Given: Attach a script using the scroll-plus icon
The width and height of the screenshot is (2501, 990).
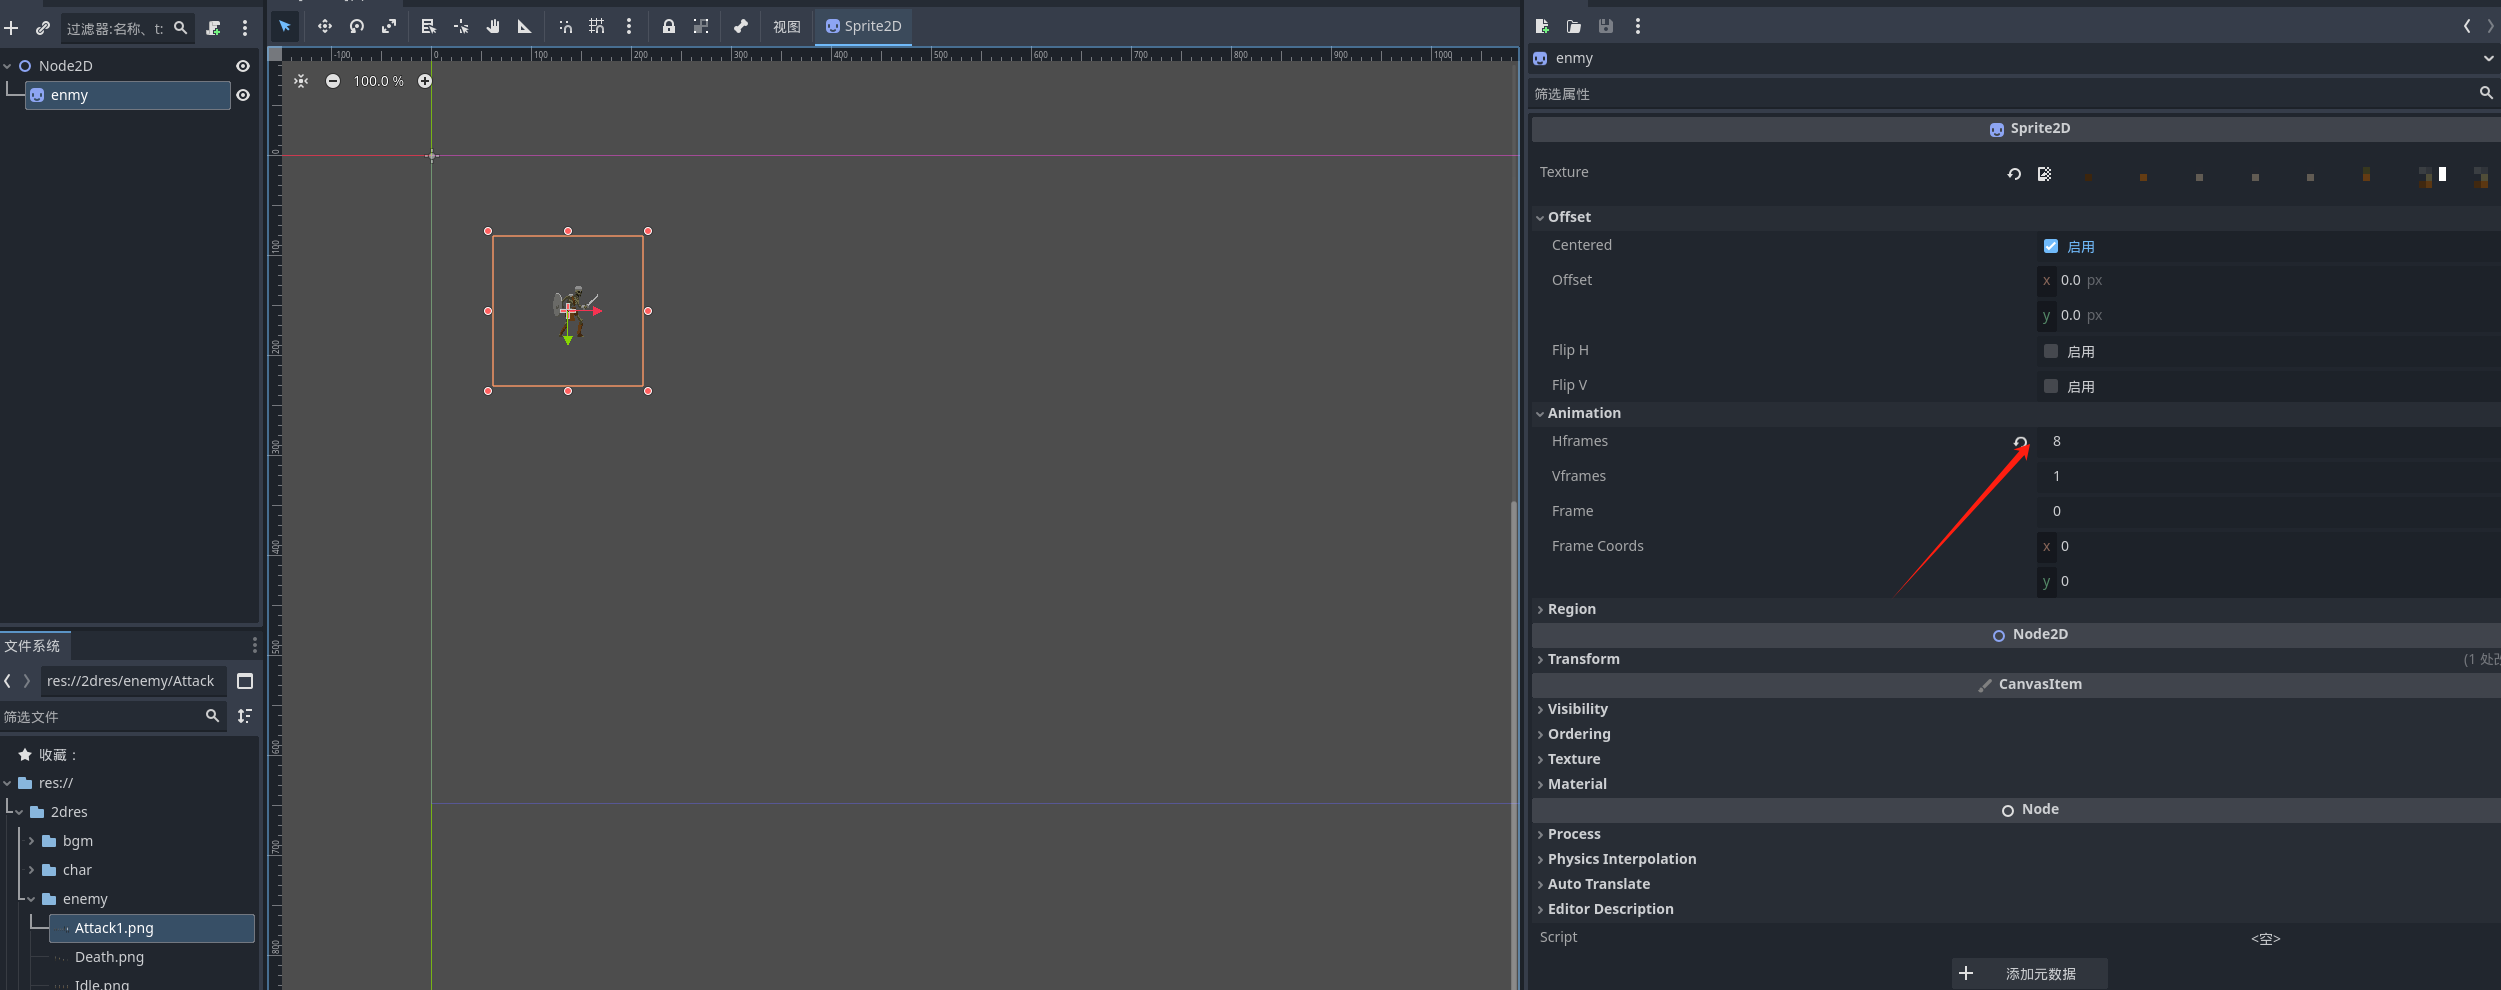Looking at the screenshot, I should click(x=213, y=28).
